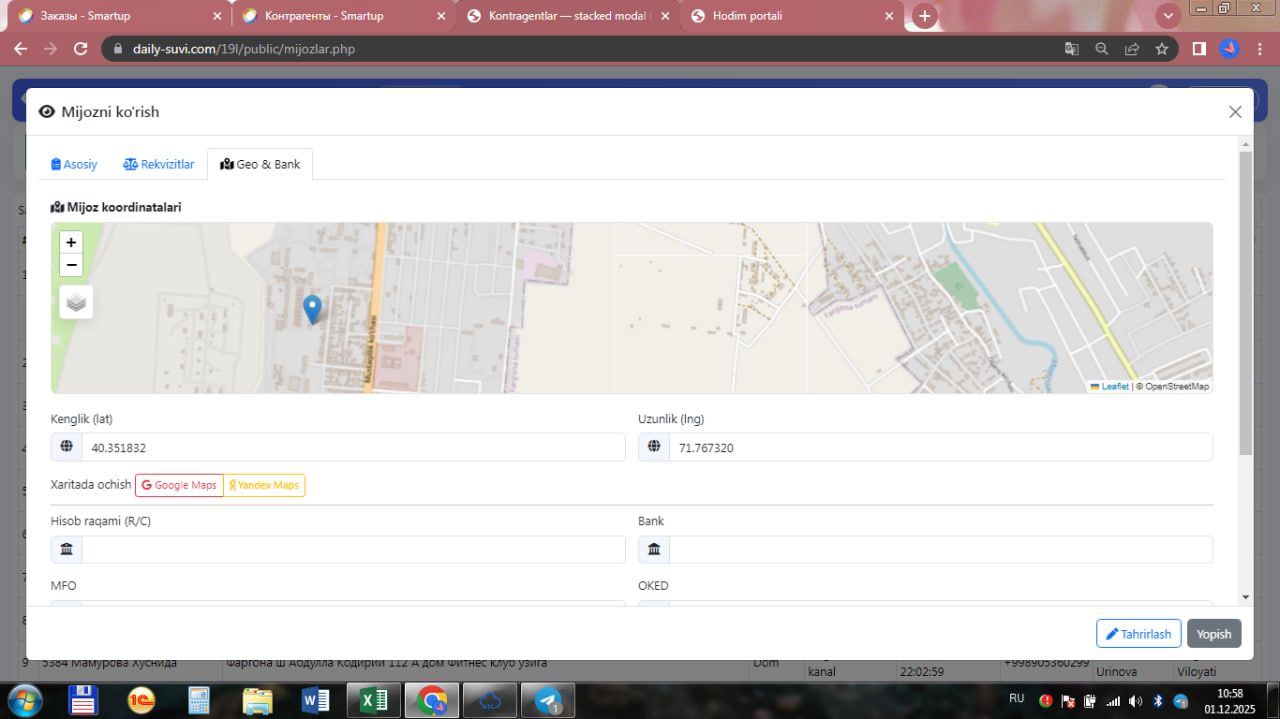Reload the current browser page
Viewport: 1280px width, 719px height.
coord(81,48)
